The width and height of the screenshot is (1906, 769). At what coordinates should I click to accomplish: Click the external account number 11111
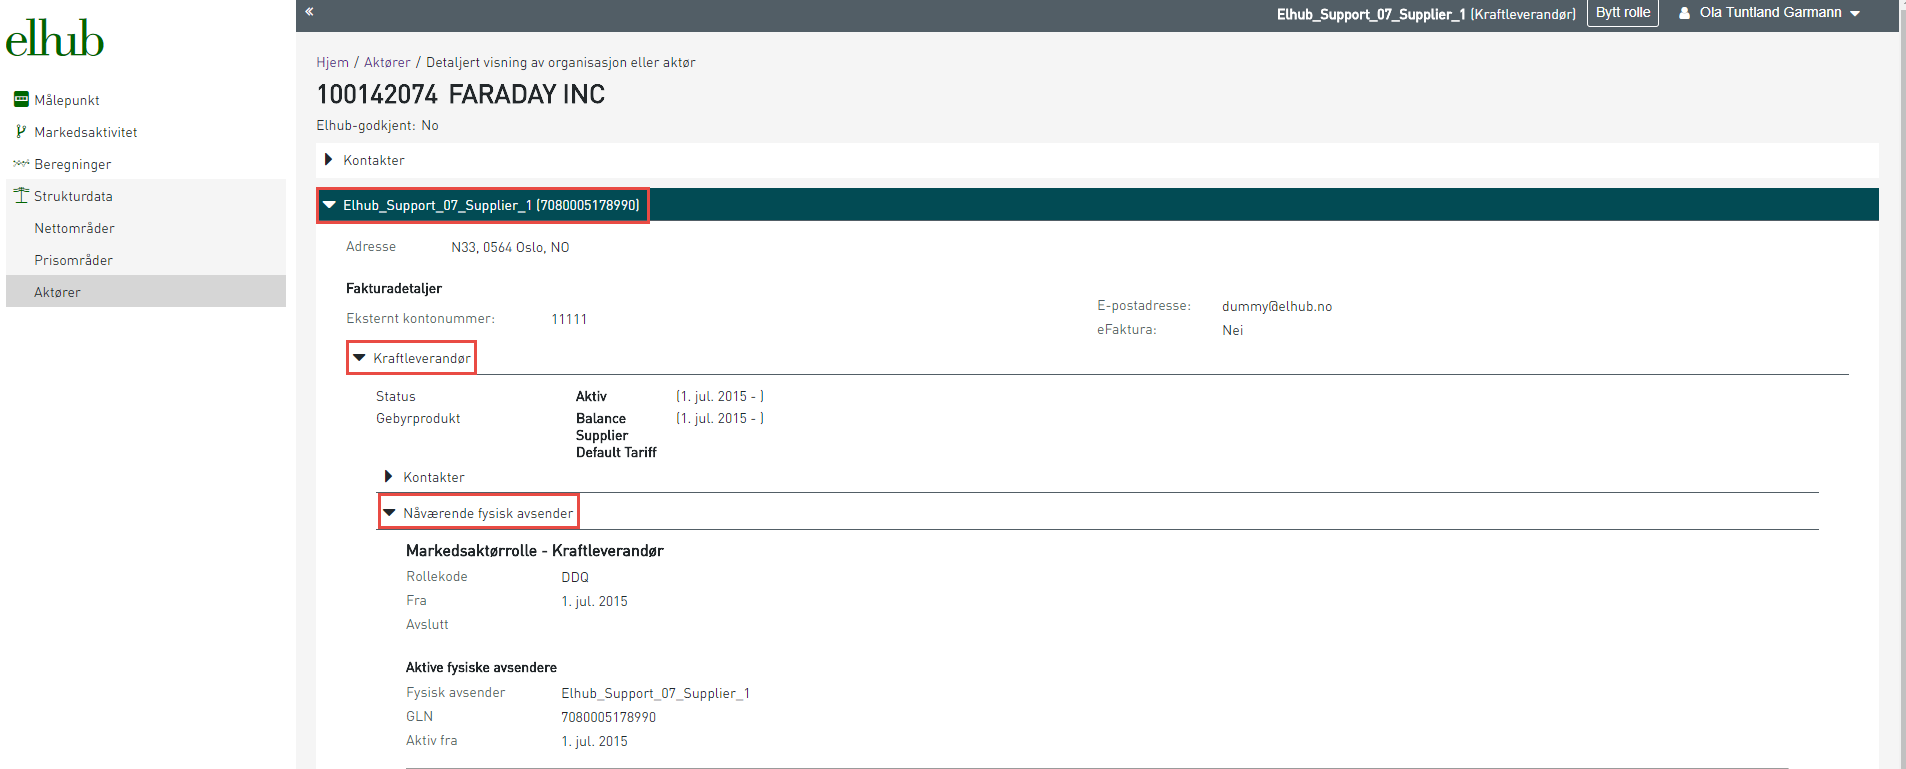coord(569,319)
